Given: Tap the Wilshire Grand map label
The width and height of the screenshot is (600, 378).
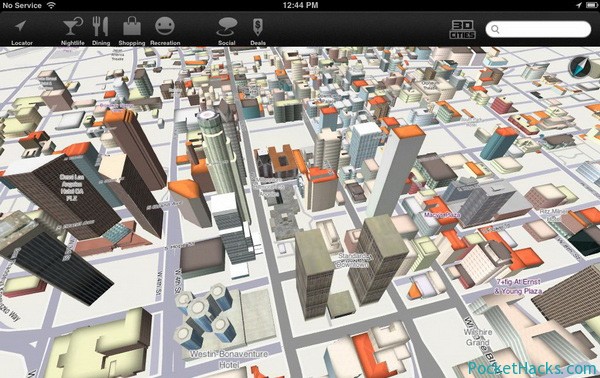Looking at the screenshot, I should [478, 337].
